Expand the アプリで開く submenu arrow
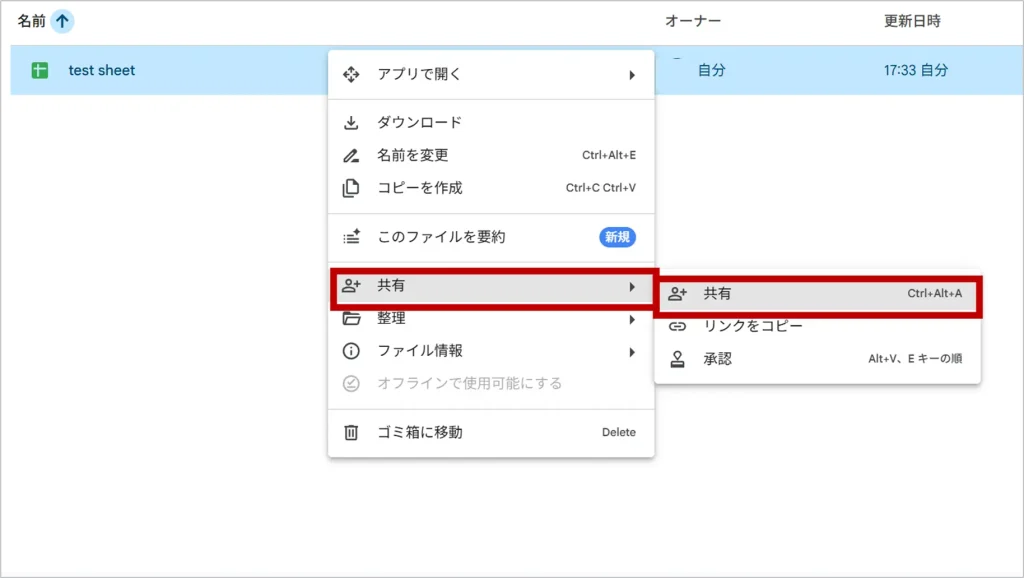 632,75
